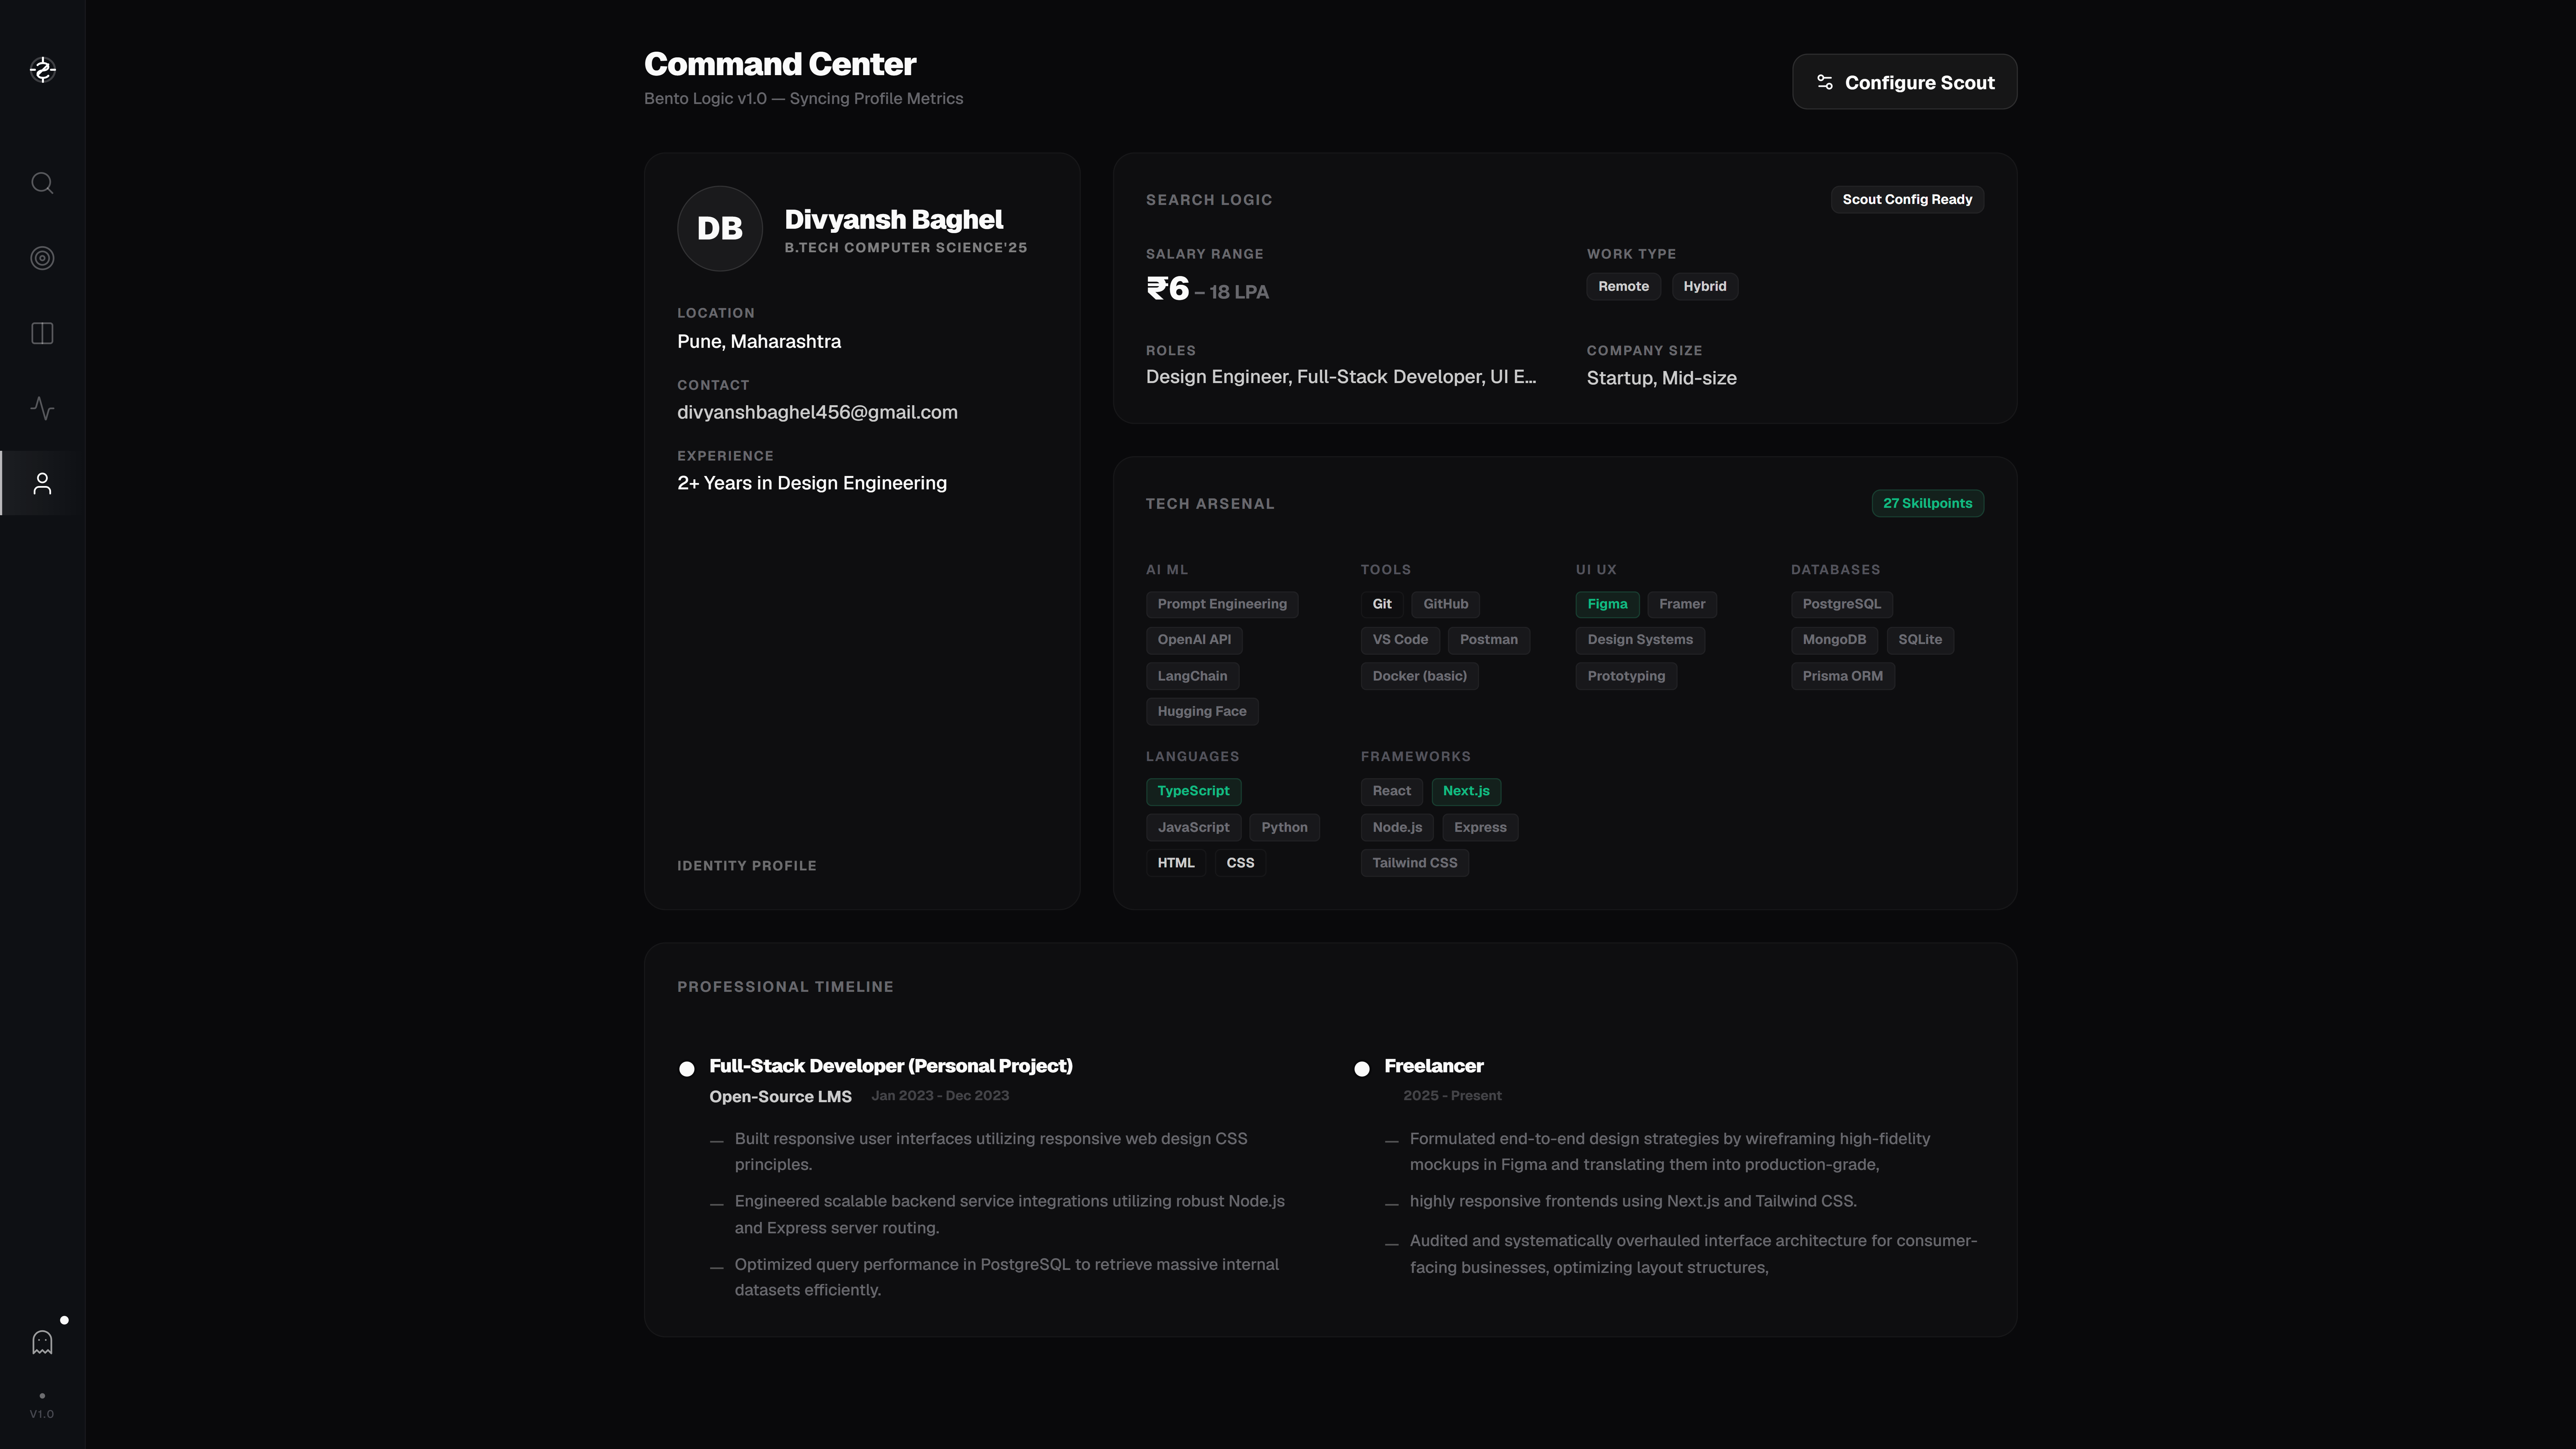The width and height of the screenshot is (2576, 1449).
Task: Click the 2025 - Present date label
Action: [x=1452, y=1096]
